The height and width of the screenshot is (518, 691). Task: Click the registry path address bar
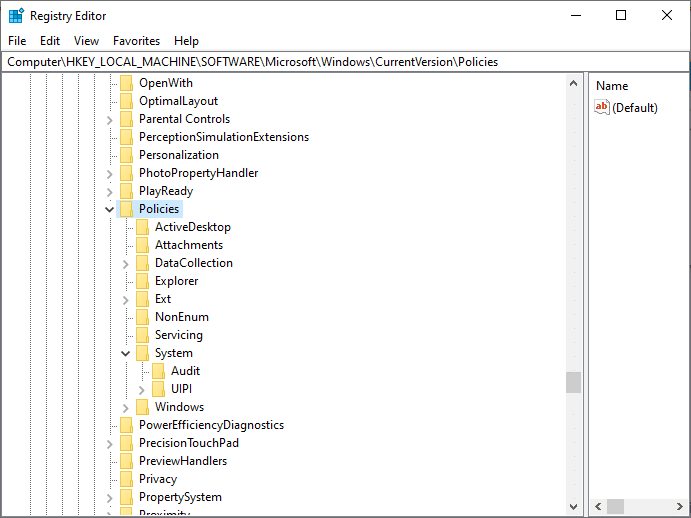coord(345,62)
